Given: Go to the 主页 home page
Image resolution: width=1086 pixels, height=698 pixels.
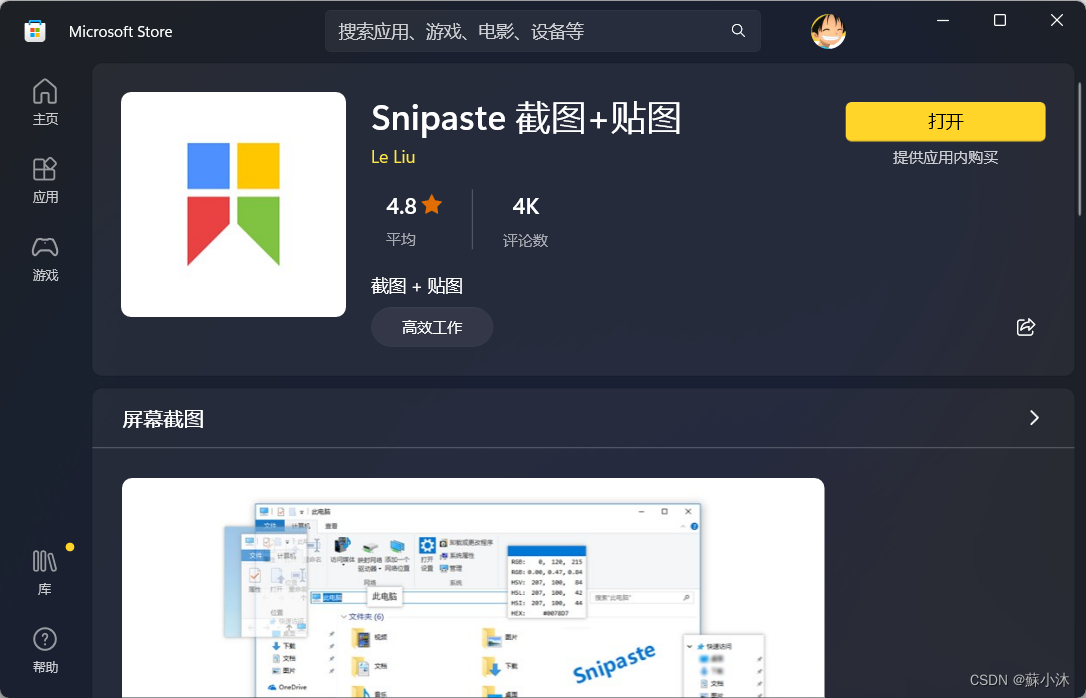Looking at the screenshot, I should pyautogui.click(x=45, y=102).
